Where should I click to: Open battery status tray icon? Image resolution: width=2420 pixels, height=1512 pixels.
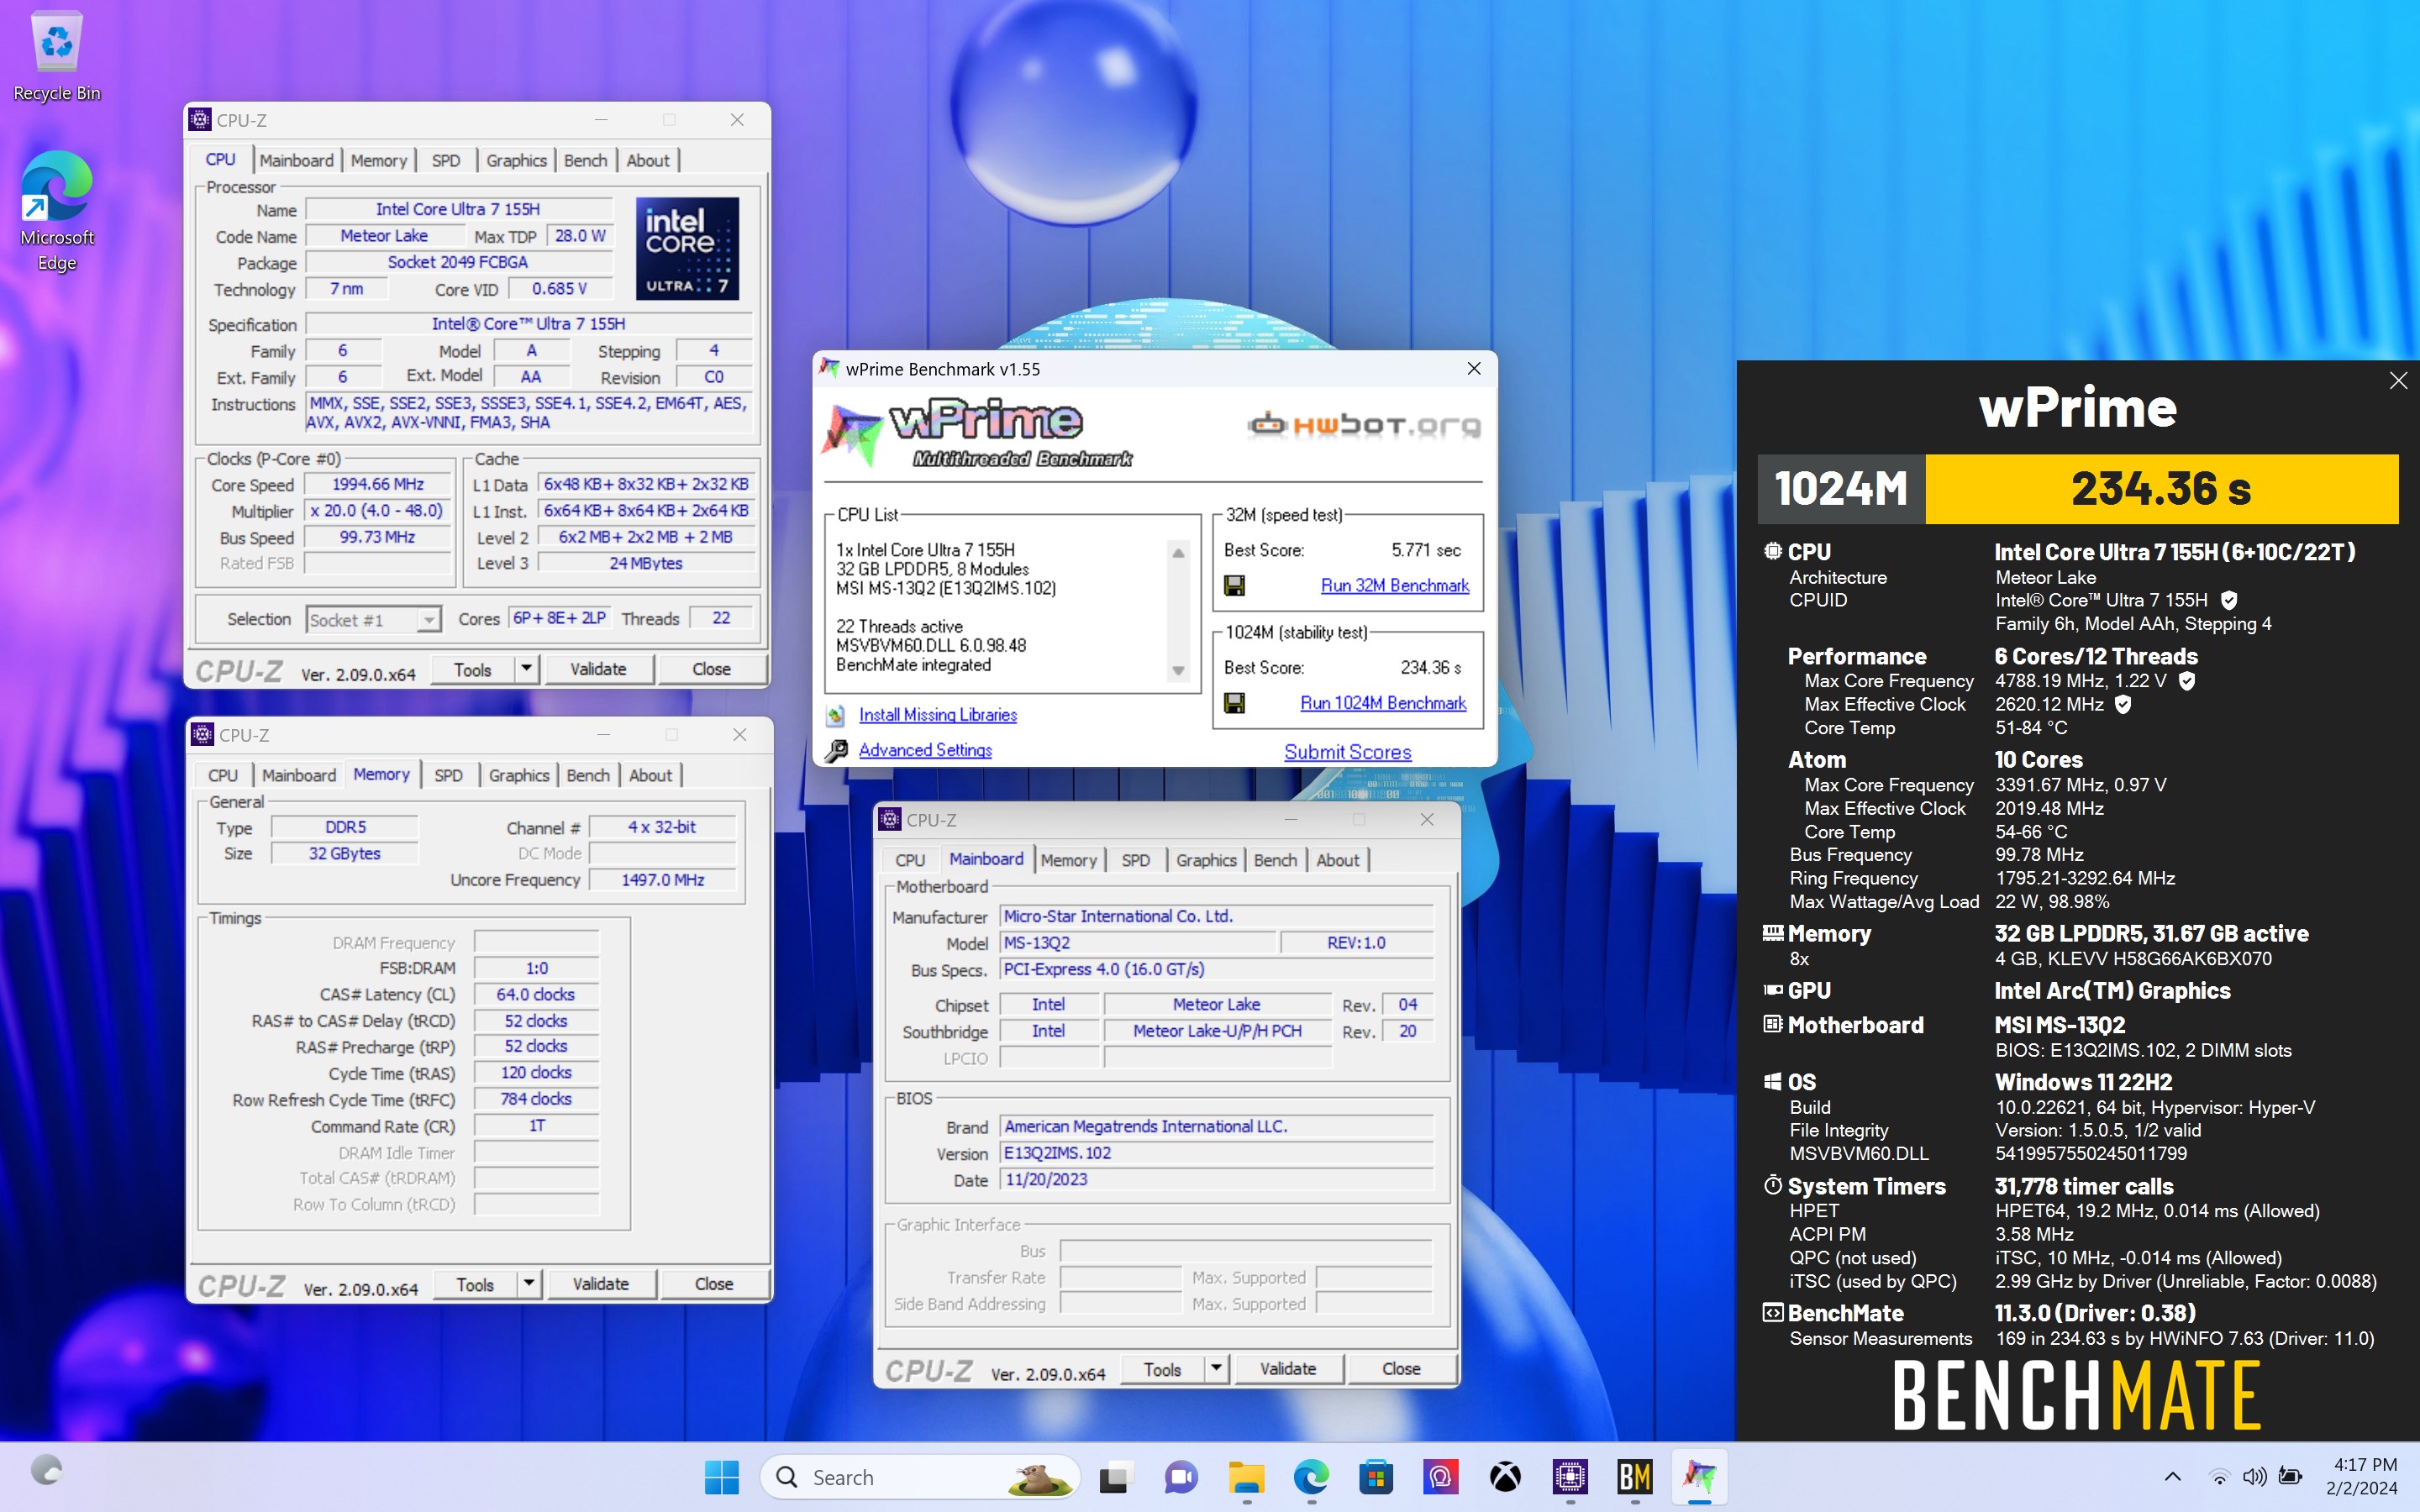click(2290, 1477)
